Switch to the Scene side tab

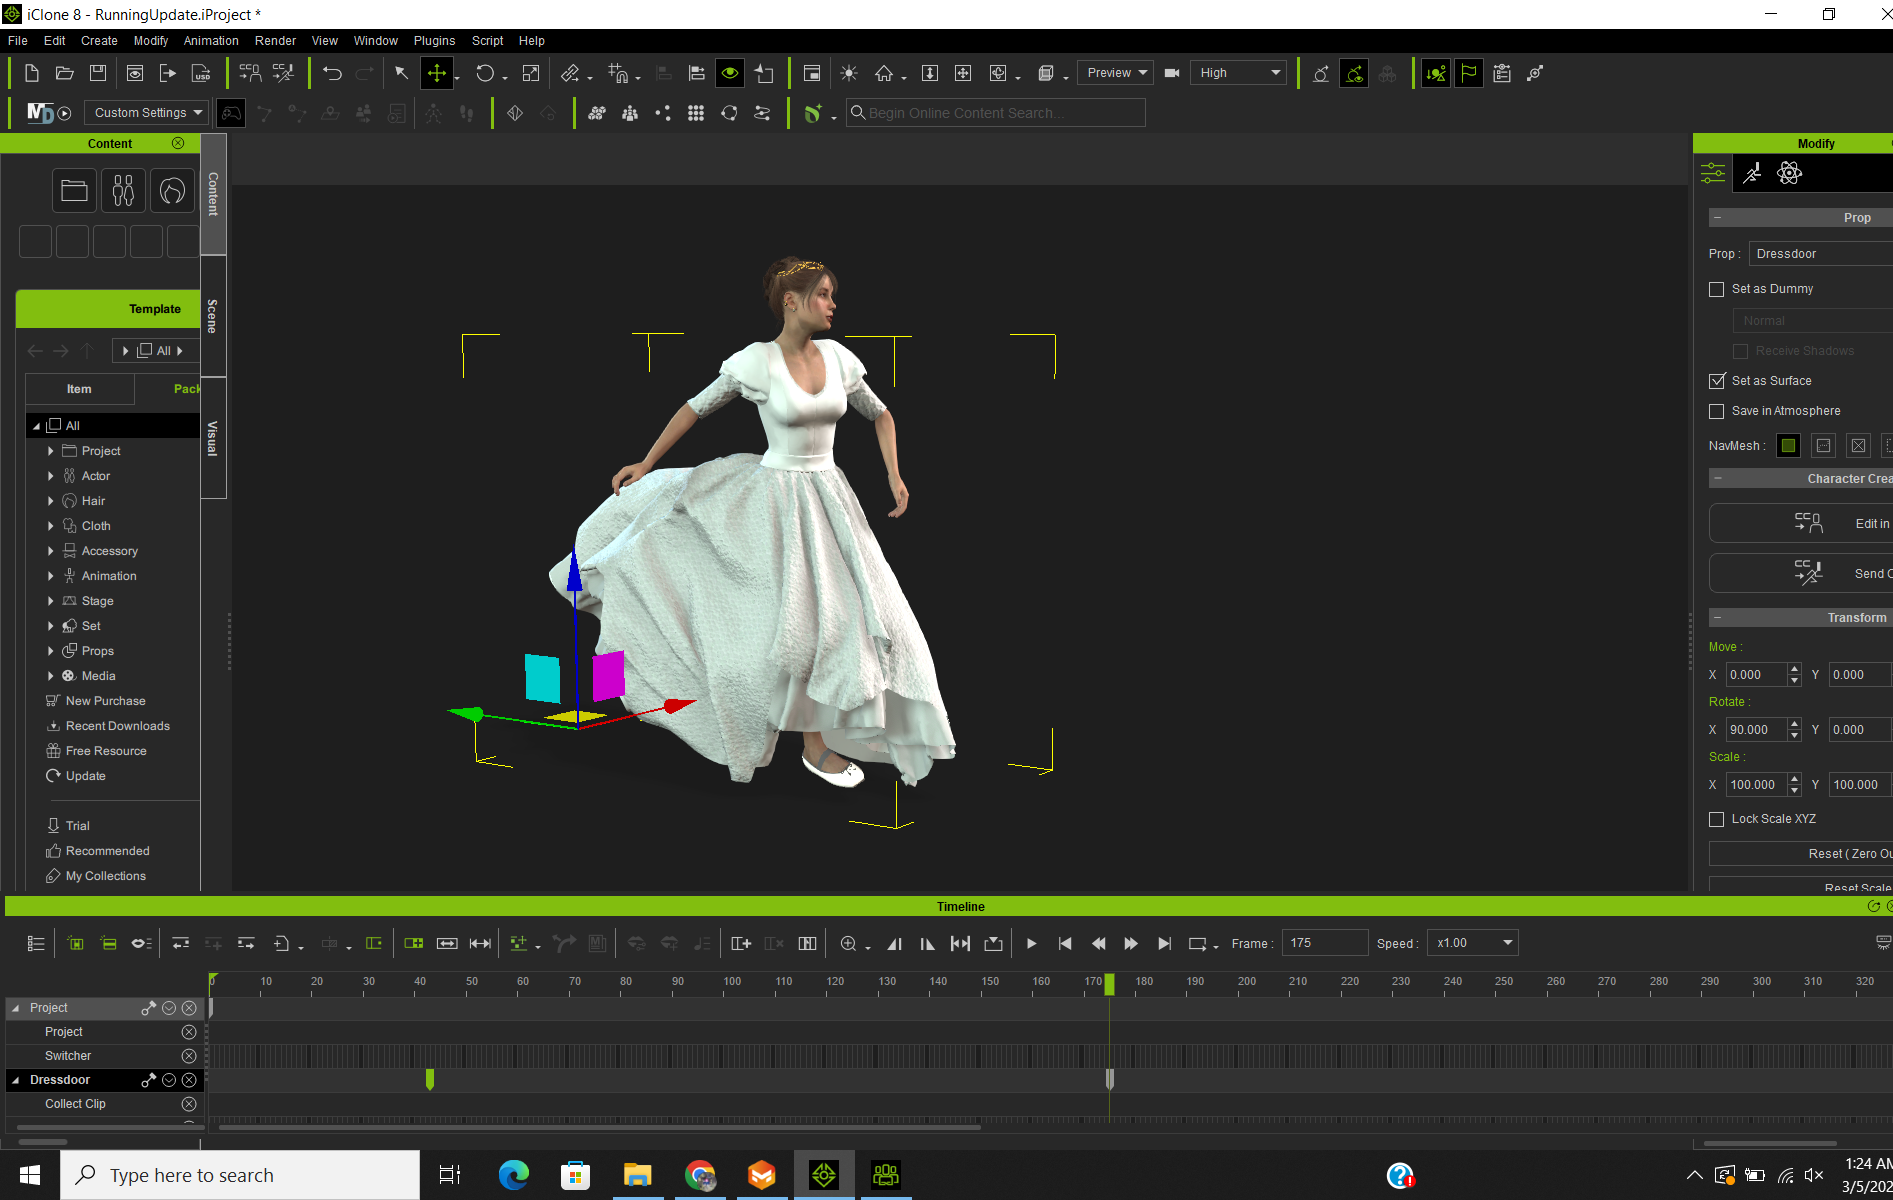[212, 316]
